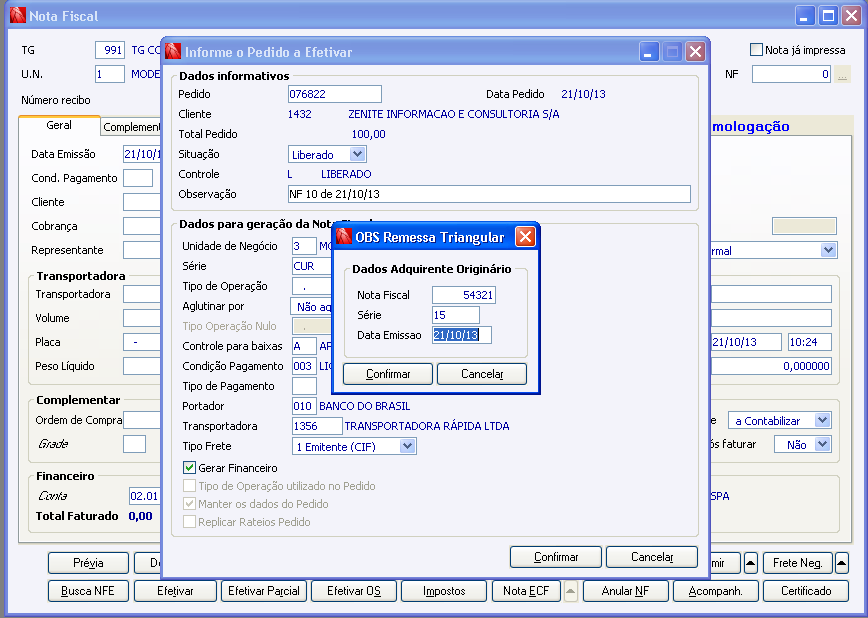Maximize the Nota Fiscal window
The image size is (868, 618).
pyautogui.click(x=828, y=16)
